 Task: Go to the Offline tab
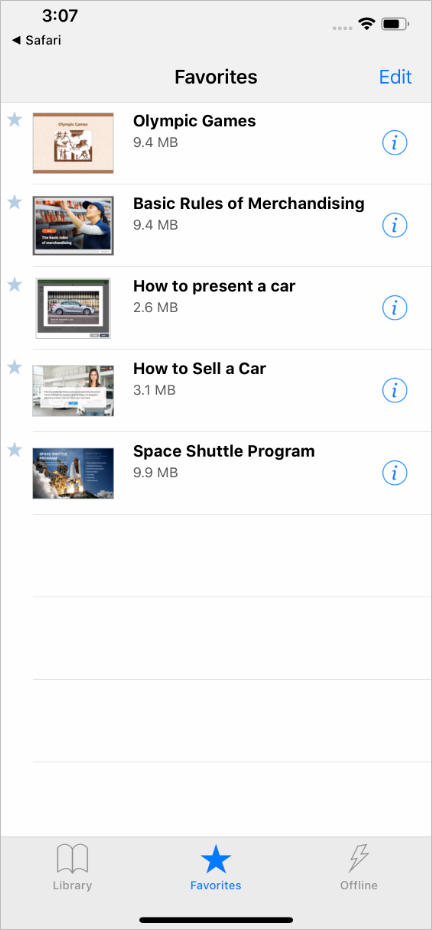pos(359,868)
